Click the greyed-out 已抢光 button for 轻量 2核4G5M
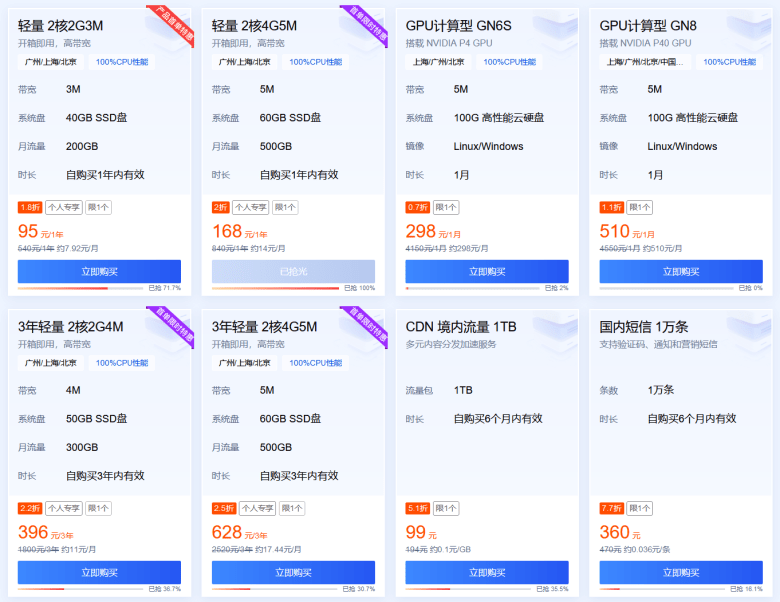780x602 pixels. coord(293,272)
